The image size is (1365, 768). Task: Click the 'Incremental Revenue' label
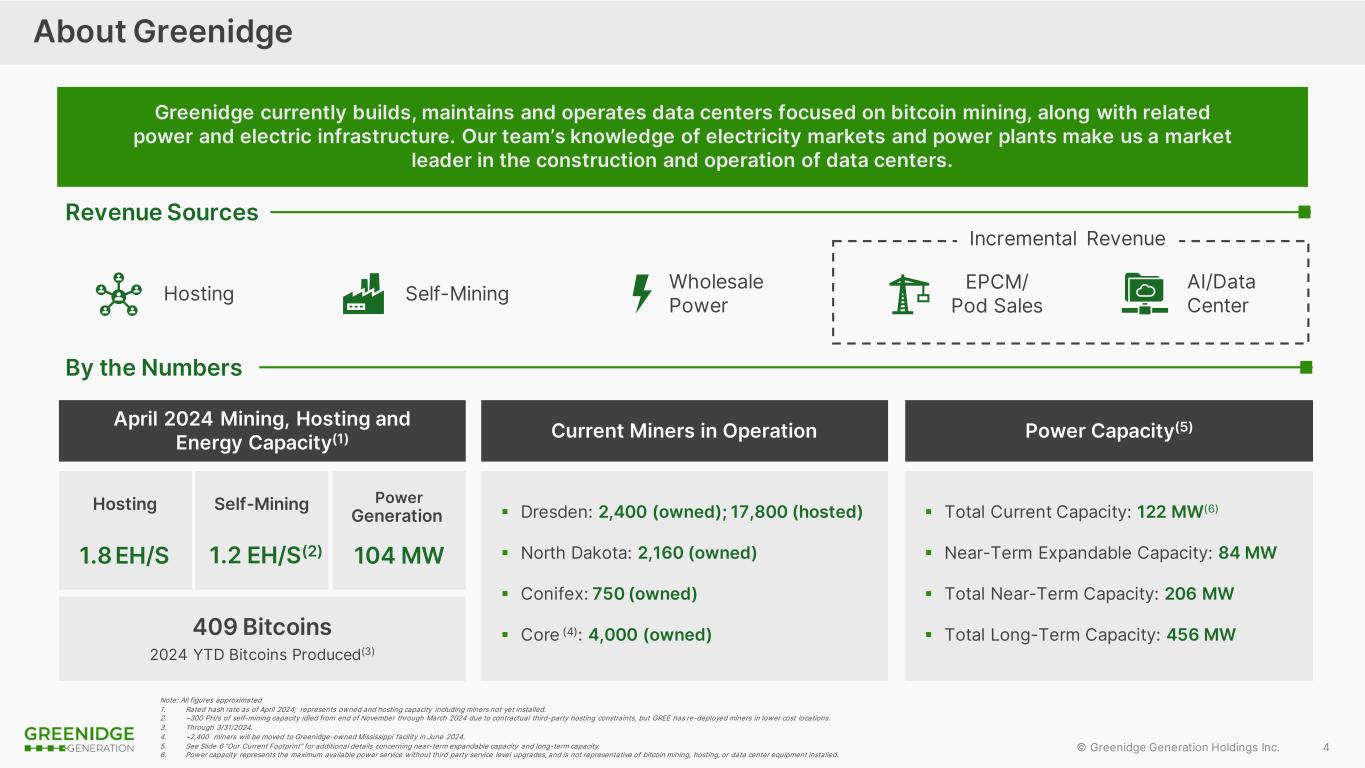pos(1067,239)
